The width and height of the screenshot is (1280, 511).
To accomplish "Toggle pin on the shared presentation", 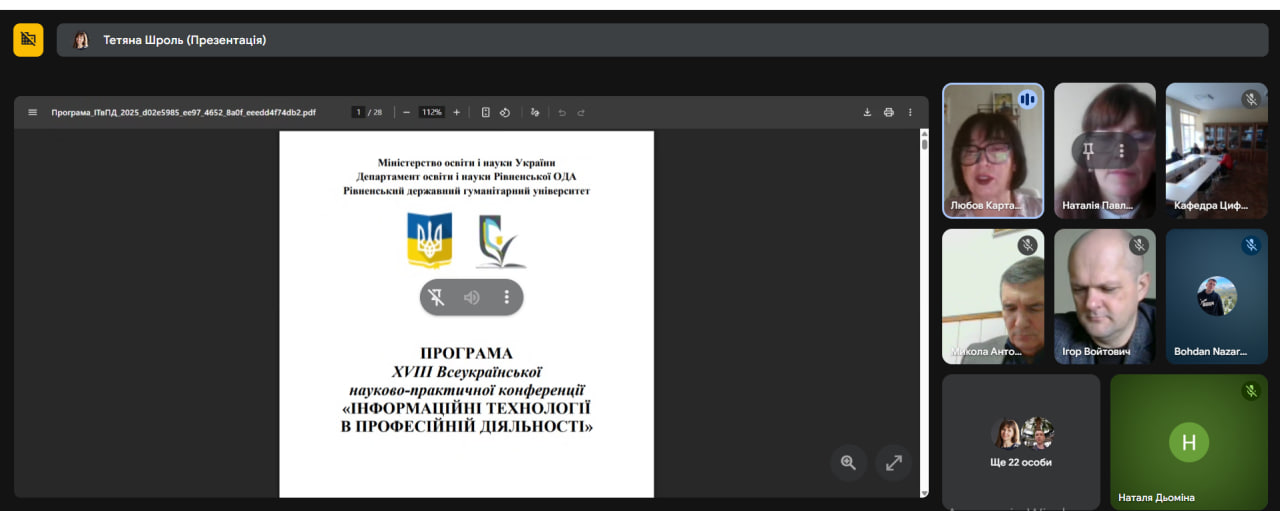I will [x=437, y=297].
